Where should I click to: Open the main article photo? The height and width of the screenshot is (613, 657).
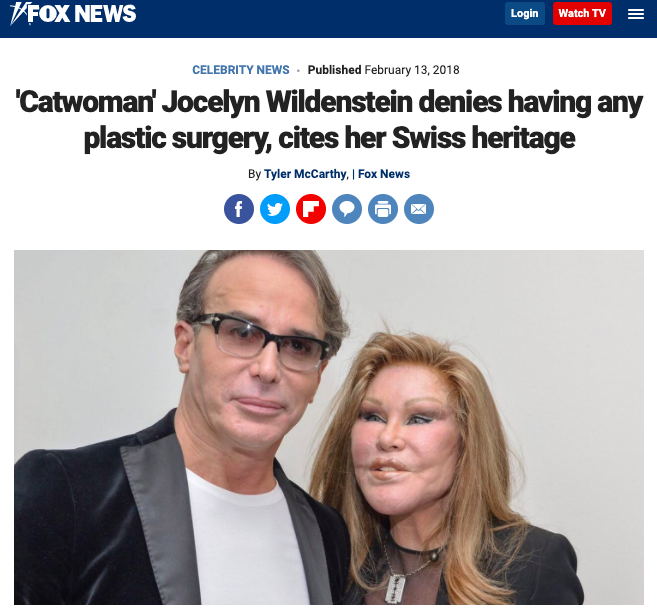(329, 427)
